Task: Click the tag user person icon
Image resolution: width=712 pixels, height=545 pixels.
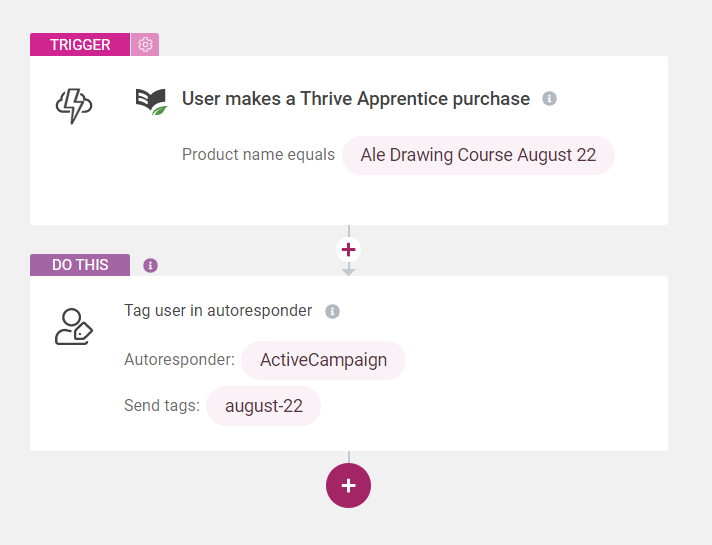Action: coord(74,327)
